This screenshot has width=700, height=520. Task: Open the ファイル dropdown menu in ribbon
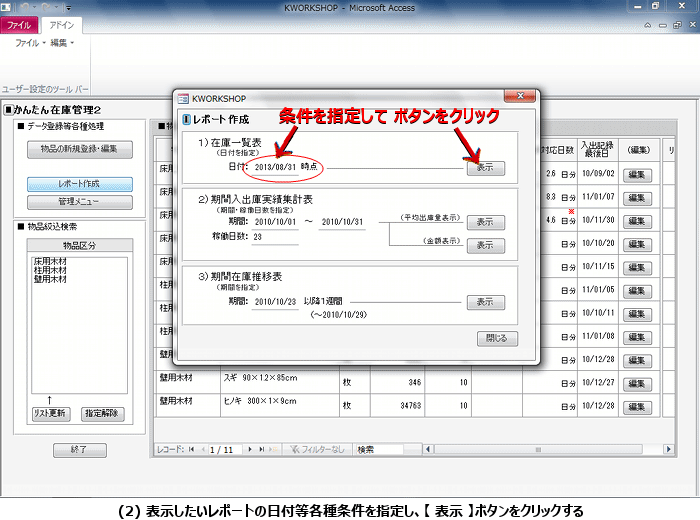[30, 43]
